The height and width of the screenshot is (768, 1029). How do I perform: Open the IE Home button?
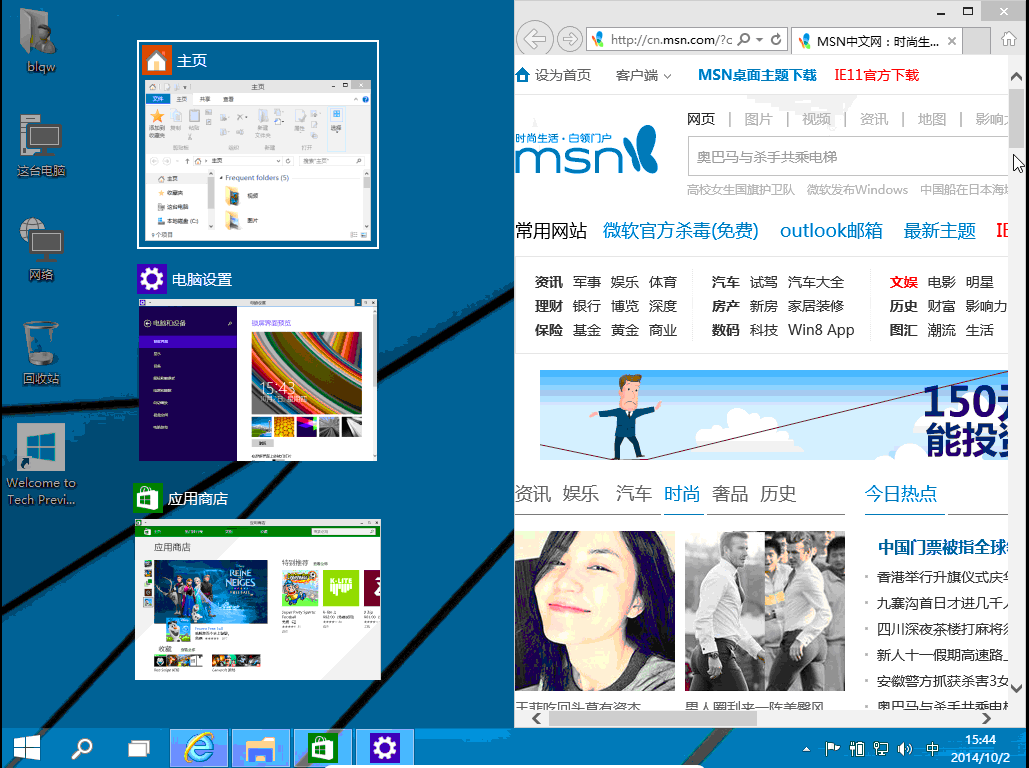tap(1009, 39)
